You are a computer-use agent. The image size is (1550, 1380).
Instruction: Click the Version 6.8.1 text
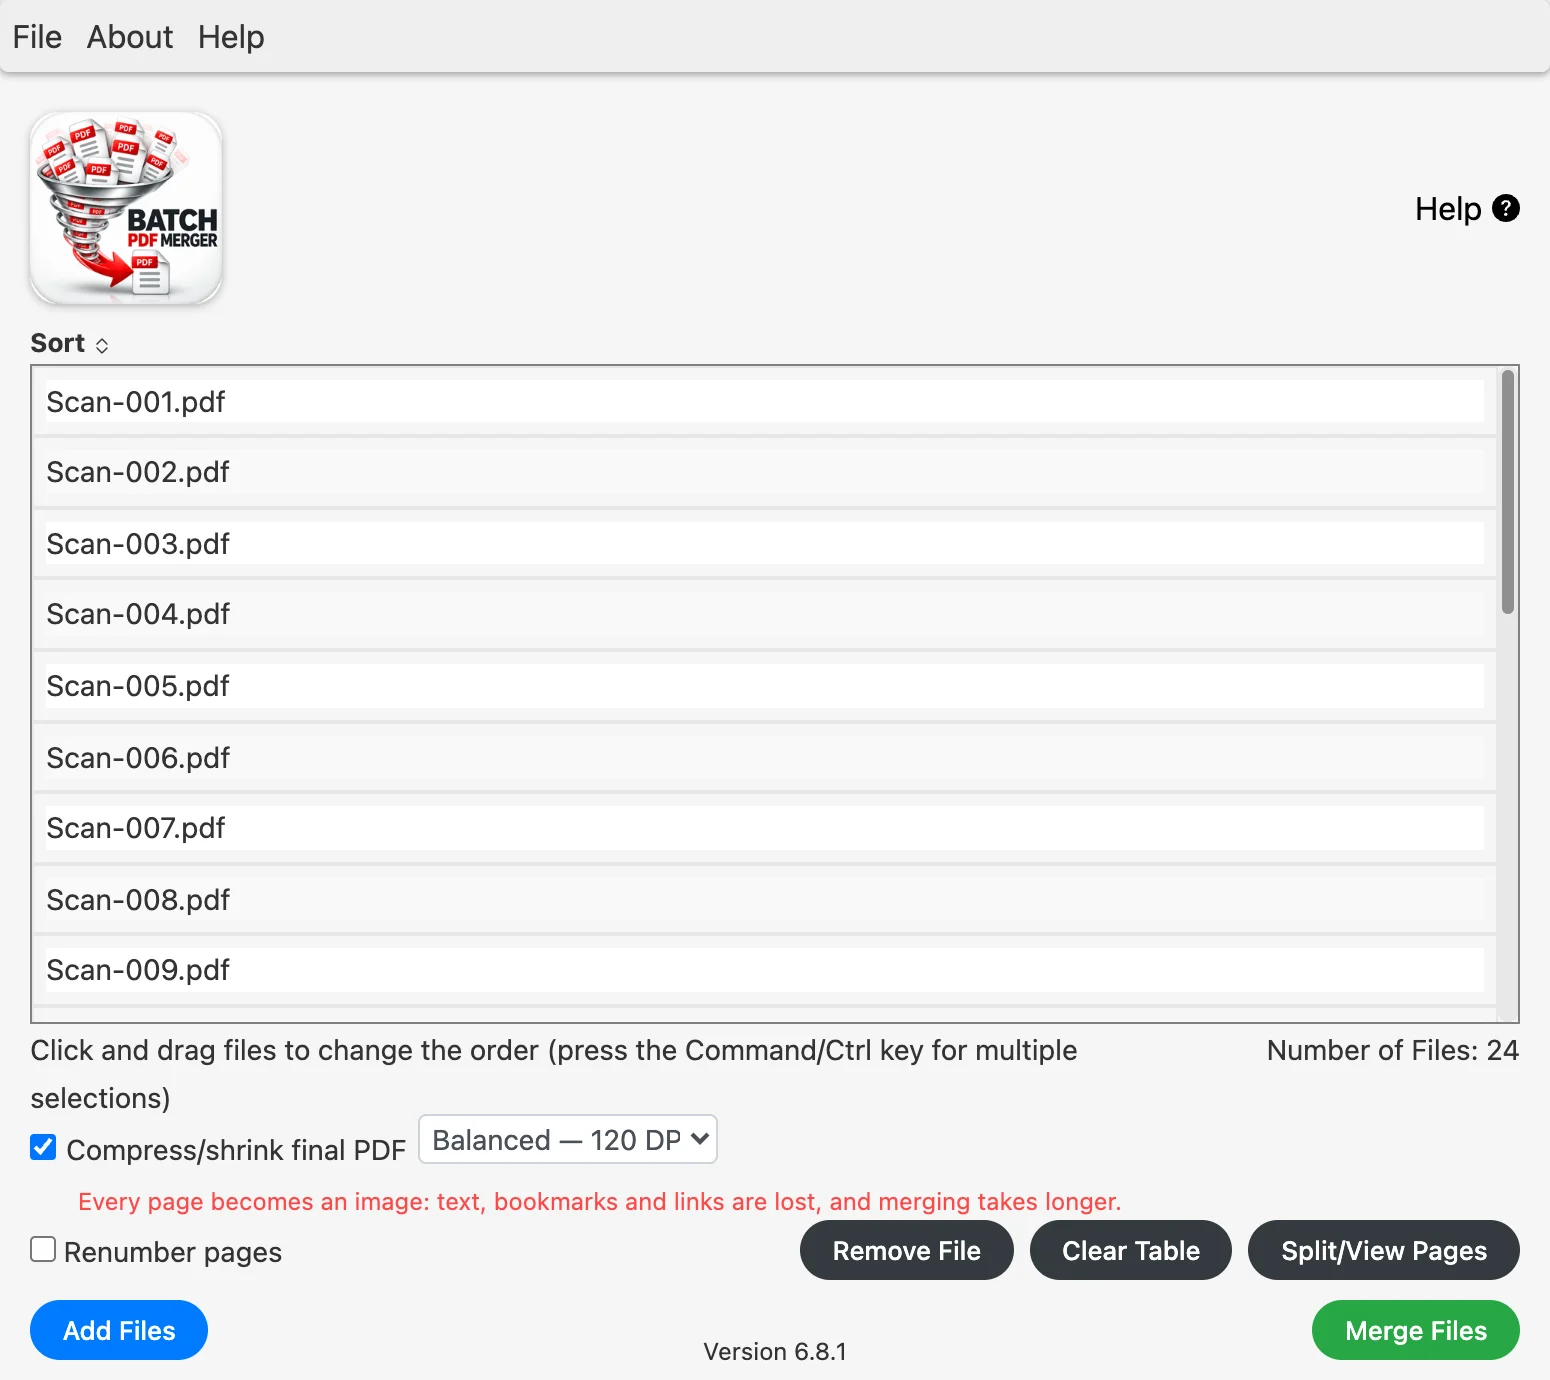point(775,1352)
